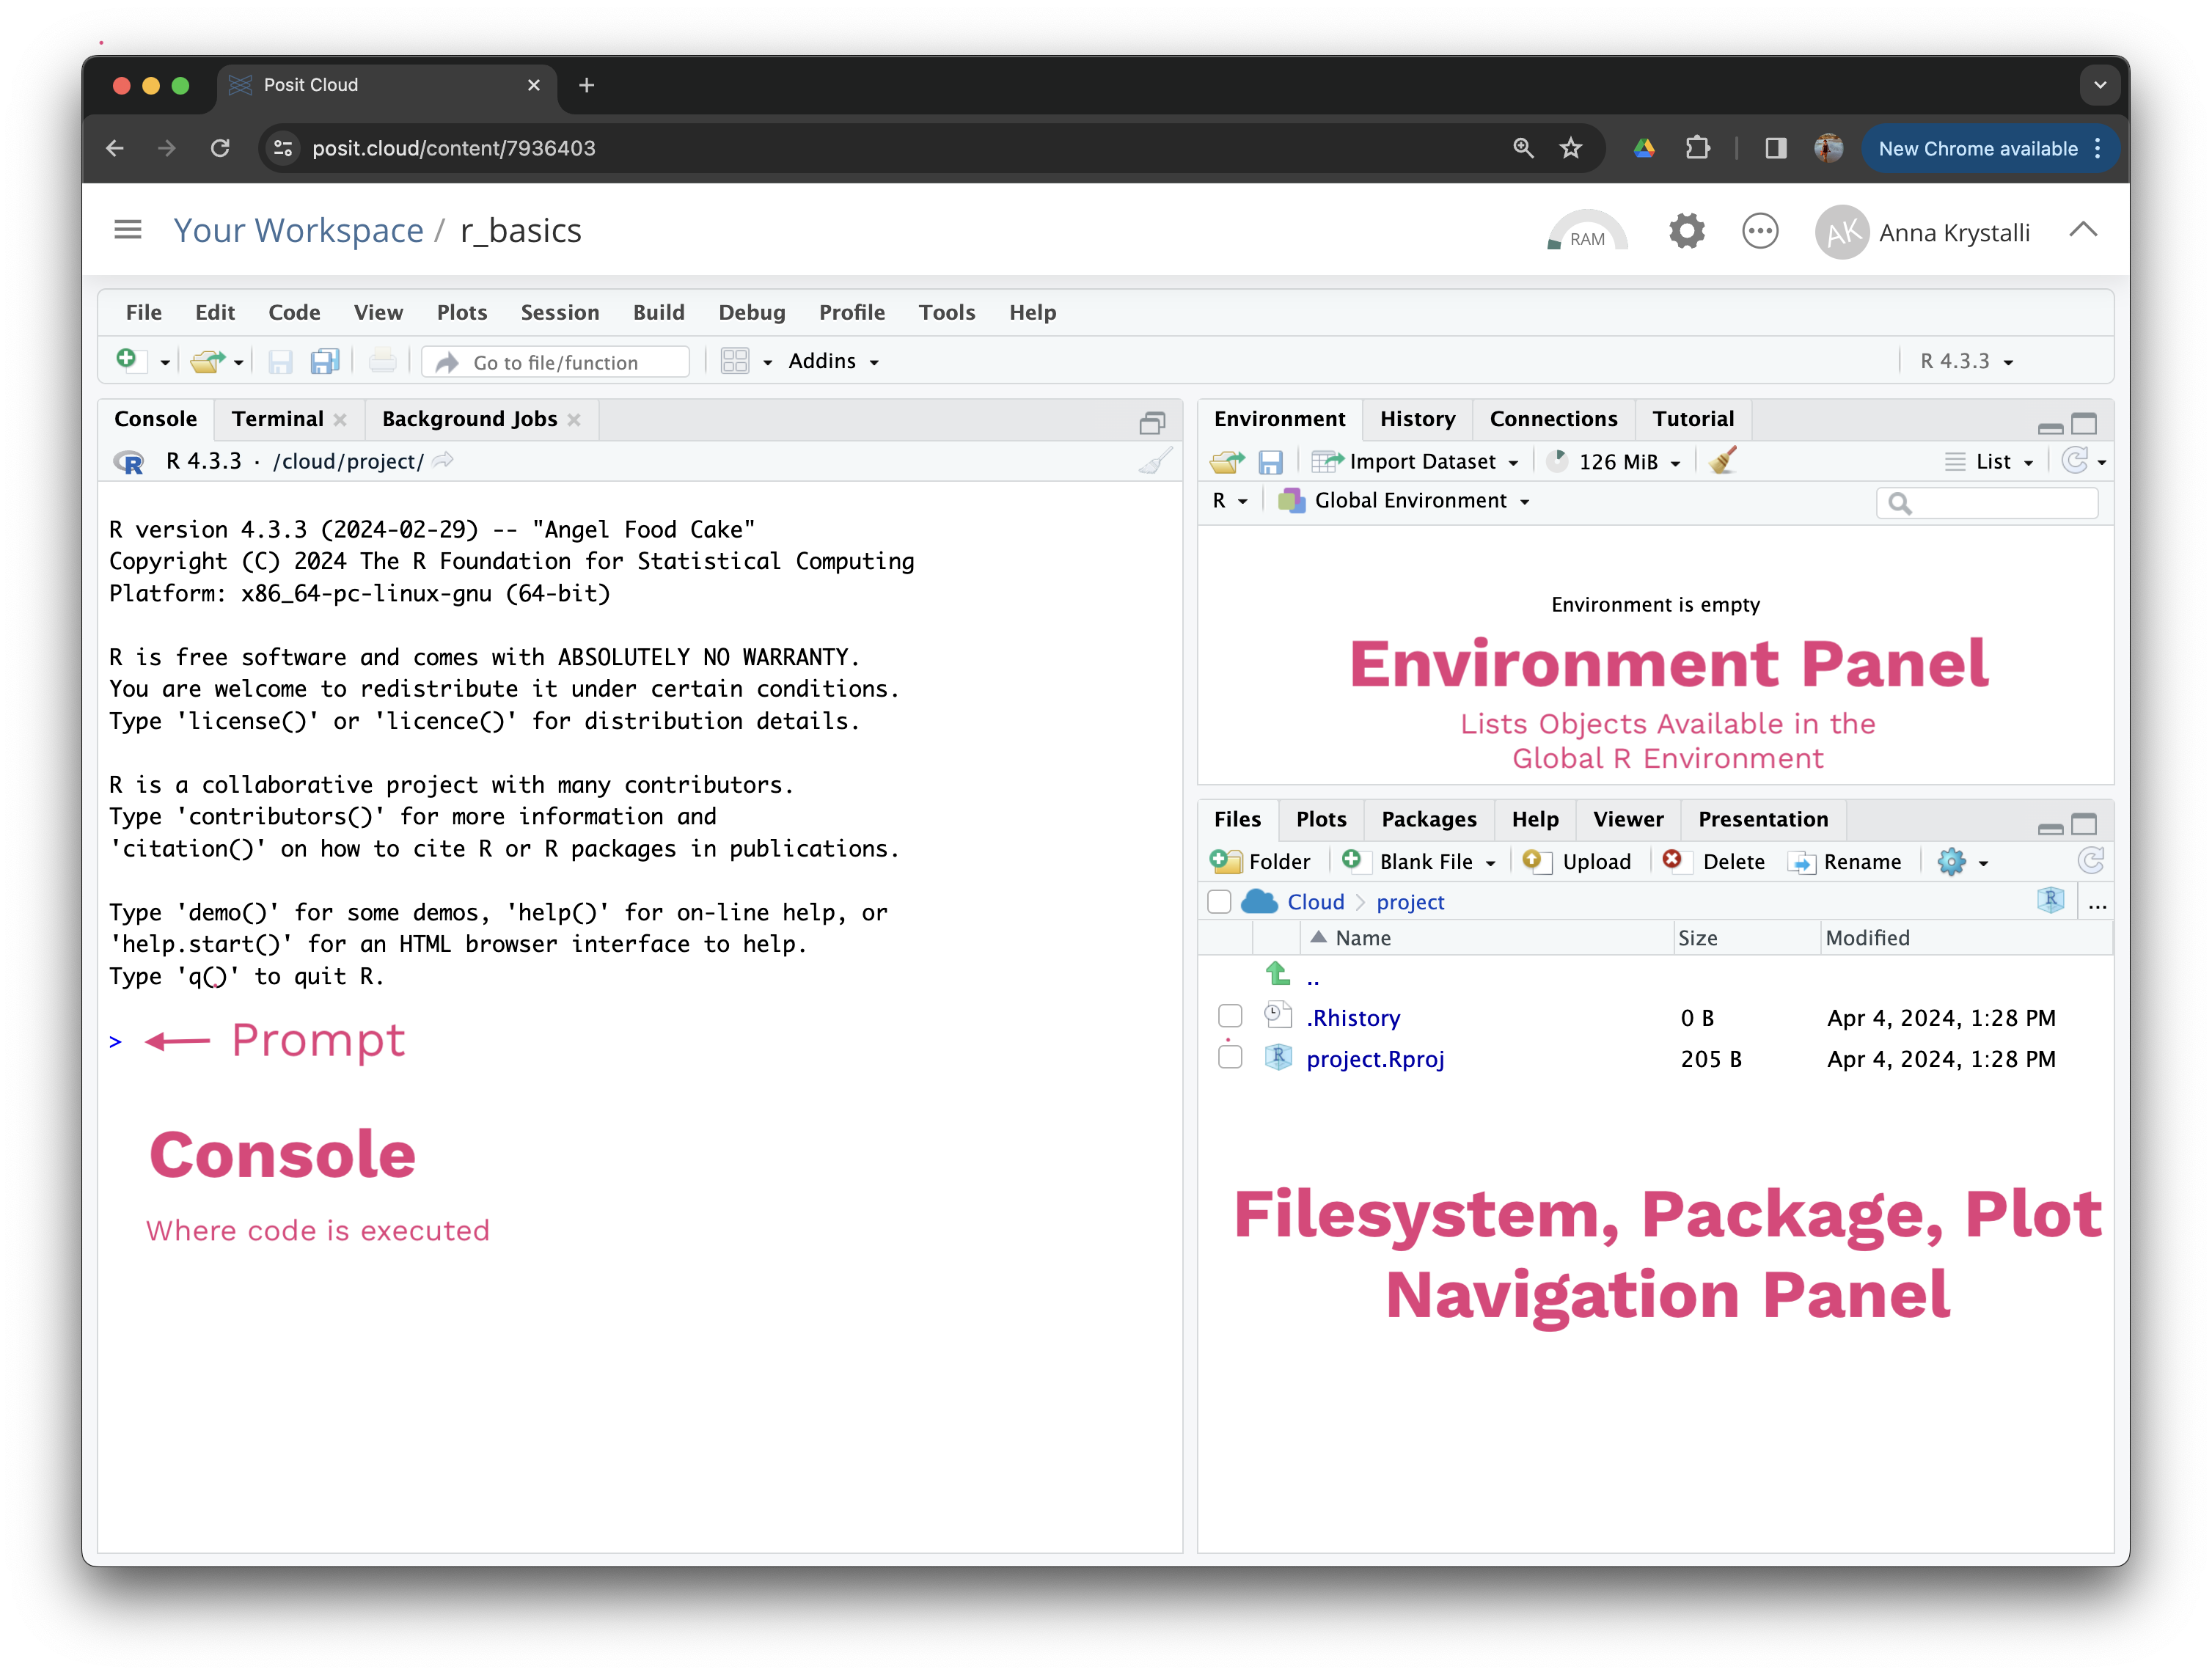Click the Open File folder icon

tap(207, 361)
